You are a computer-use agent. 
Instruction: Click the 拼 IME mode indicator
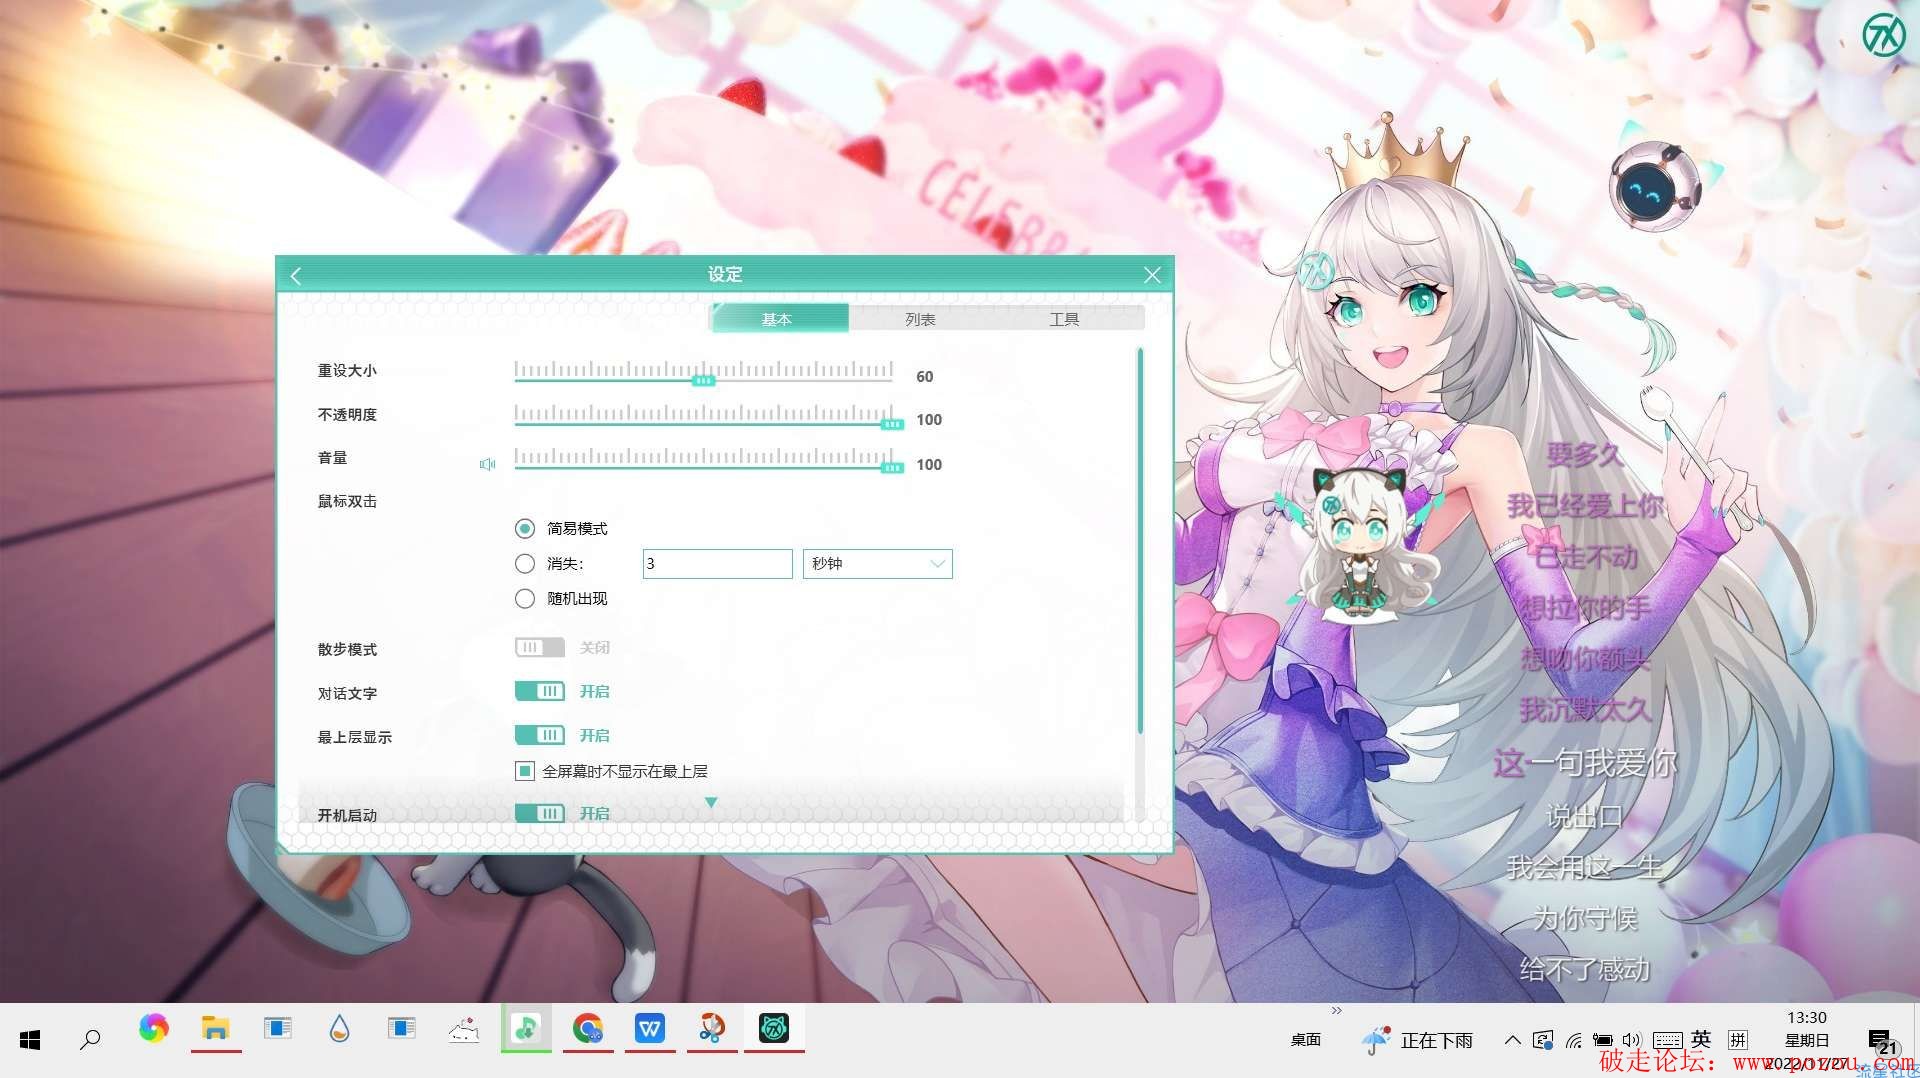(x=1738, y=1040)
